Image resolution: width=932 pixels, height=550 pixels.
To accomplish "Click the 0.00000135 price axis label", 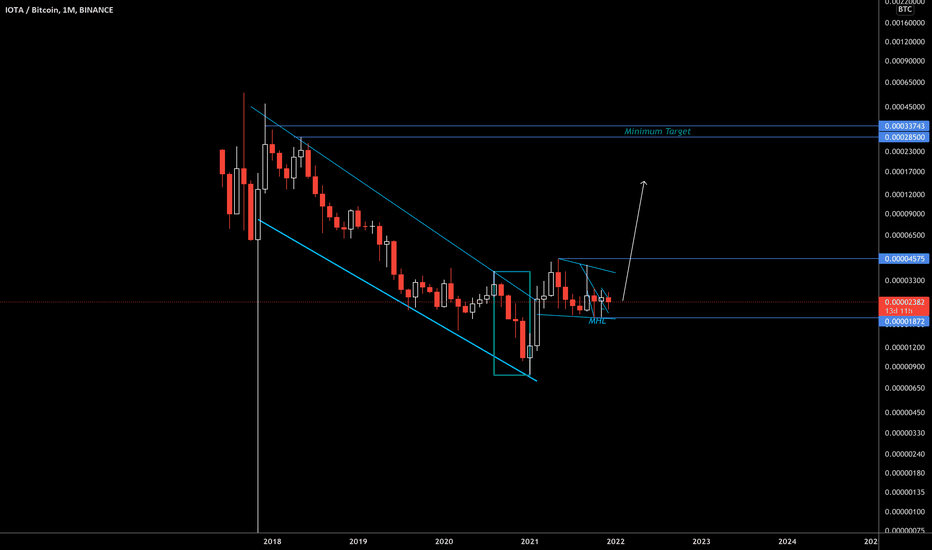I will (x=905, y=492).
